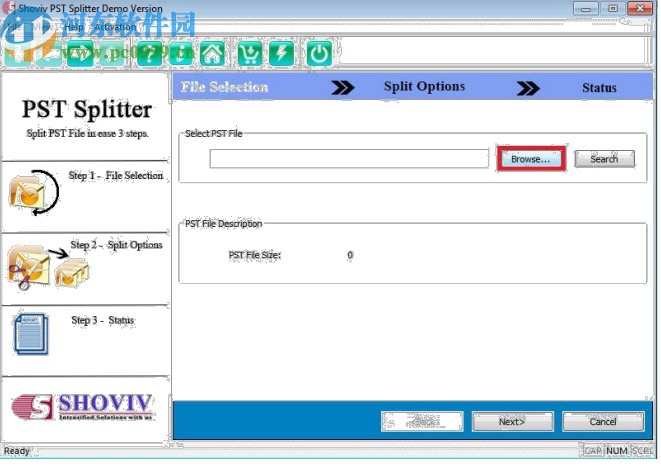Click the CAP status bar indicator

click(x=592, y=451)
